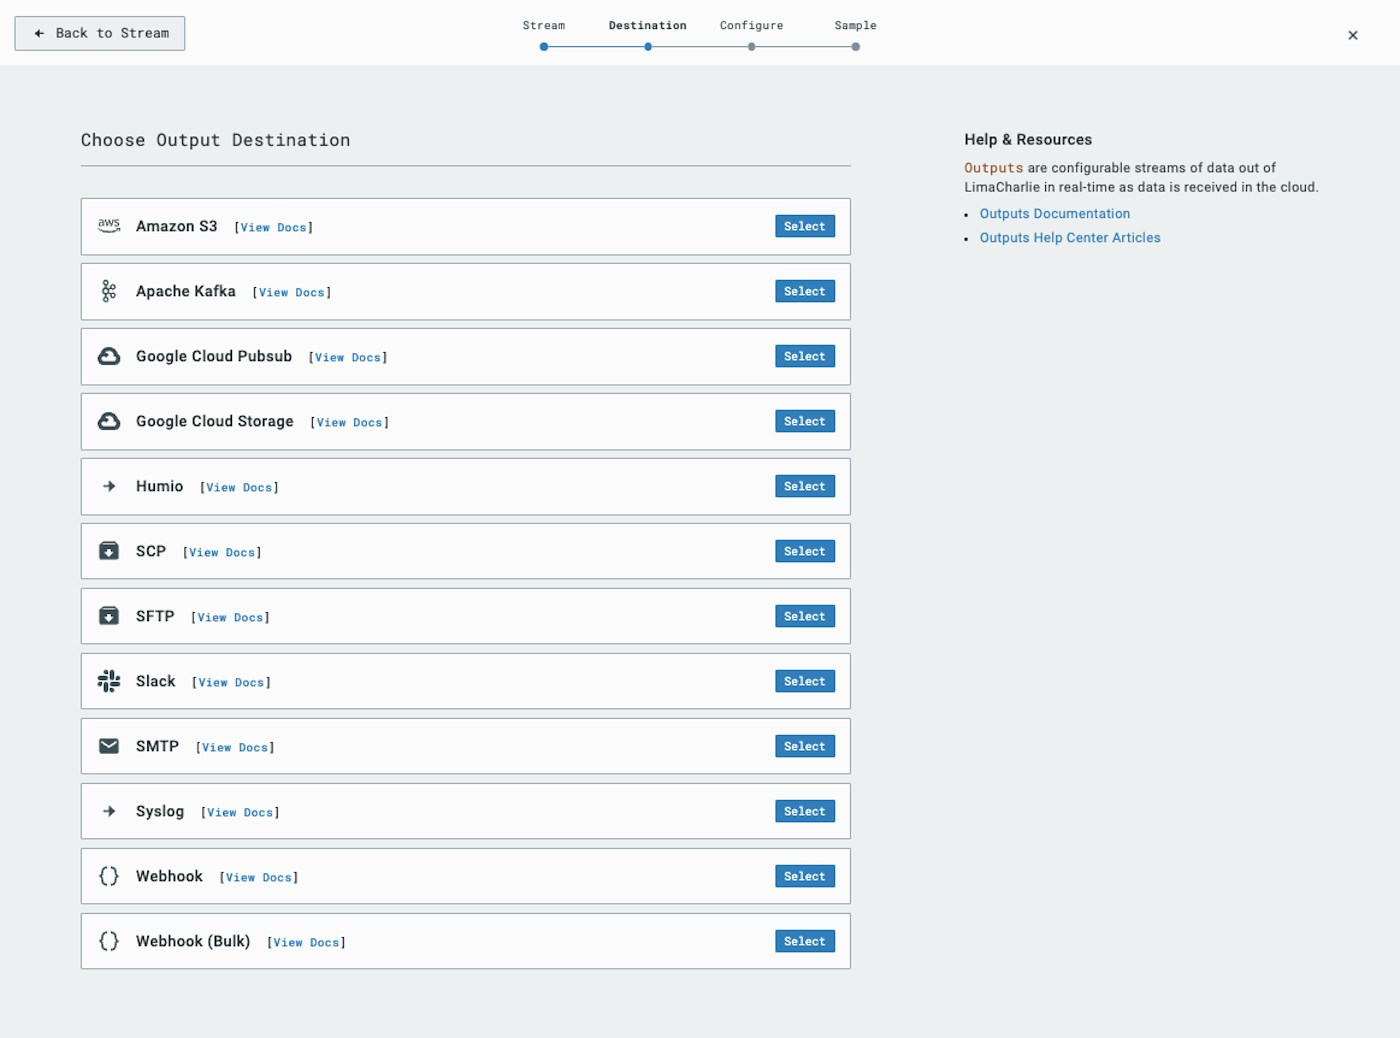
Task: Open View Docs for Slack
Action: [x=232, y=683]
